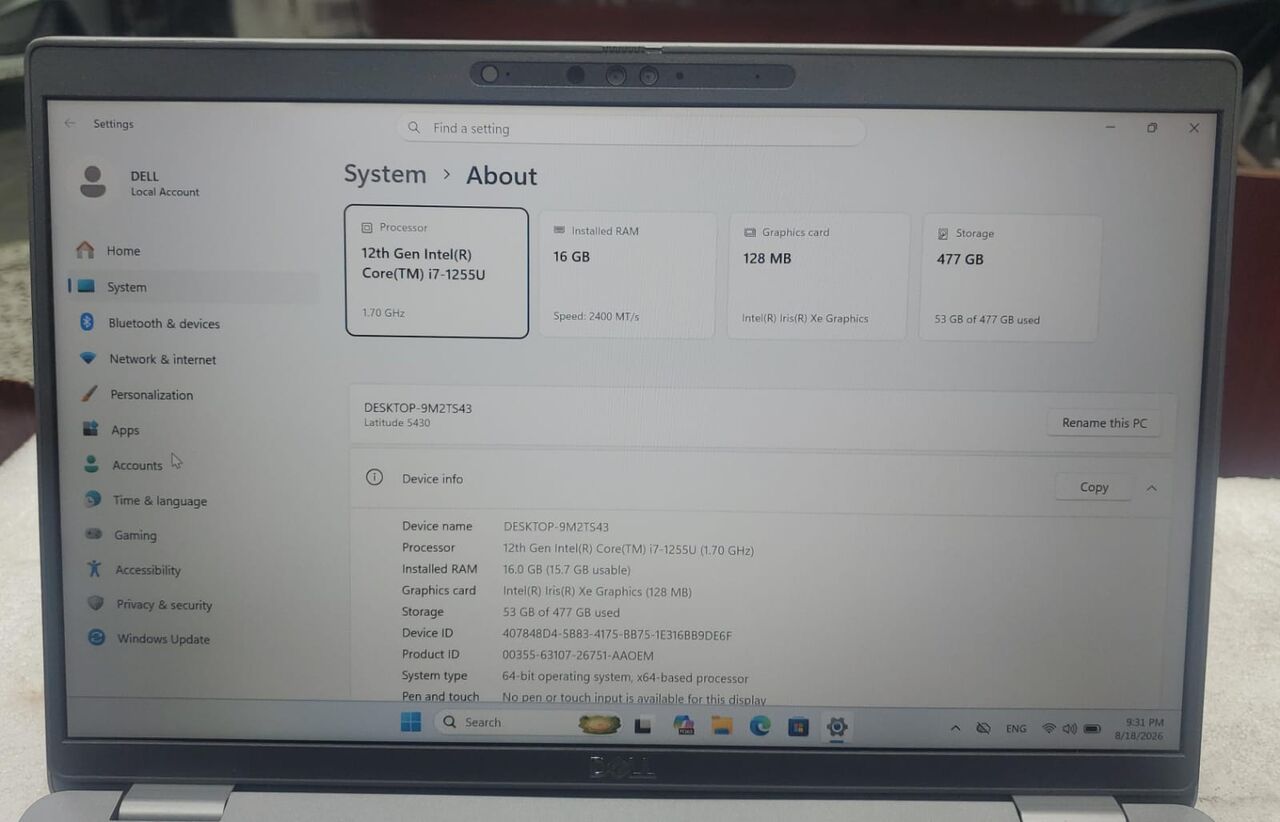Show hidden system tray icons
This screenshot has width=1280, height=822.
tap(955, 728)
